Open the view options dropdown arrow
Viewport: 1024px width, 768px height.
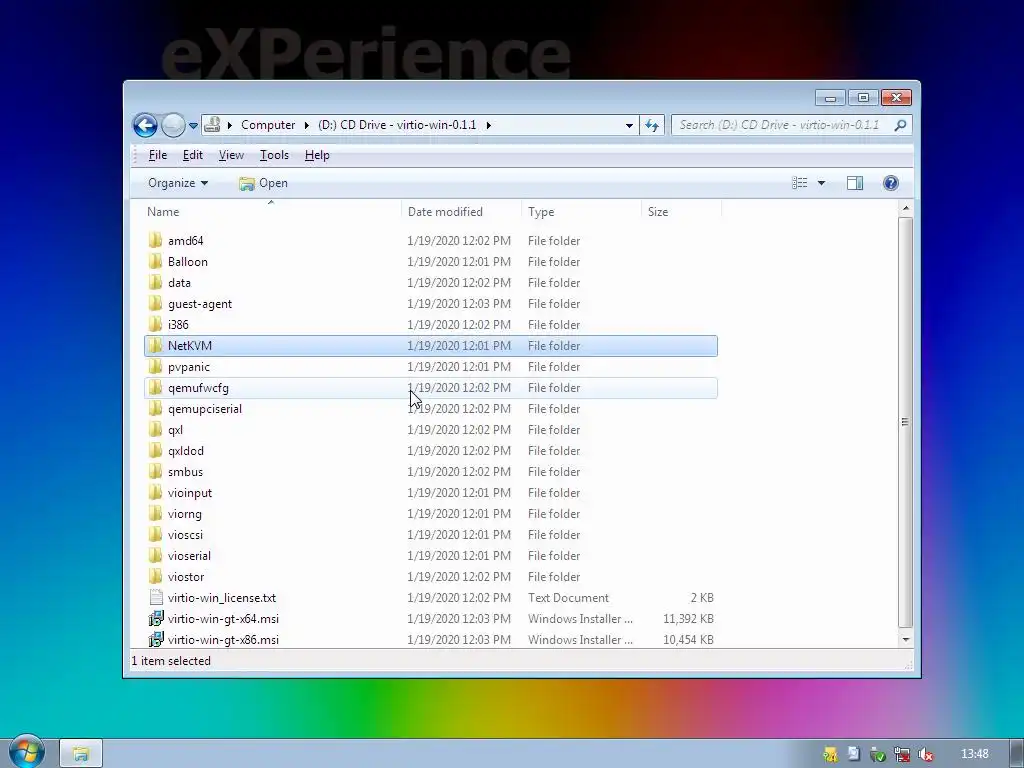[821, 183]
